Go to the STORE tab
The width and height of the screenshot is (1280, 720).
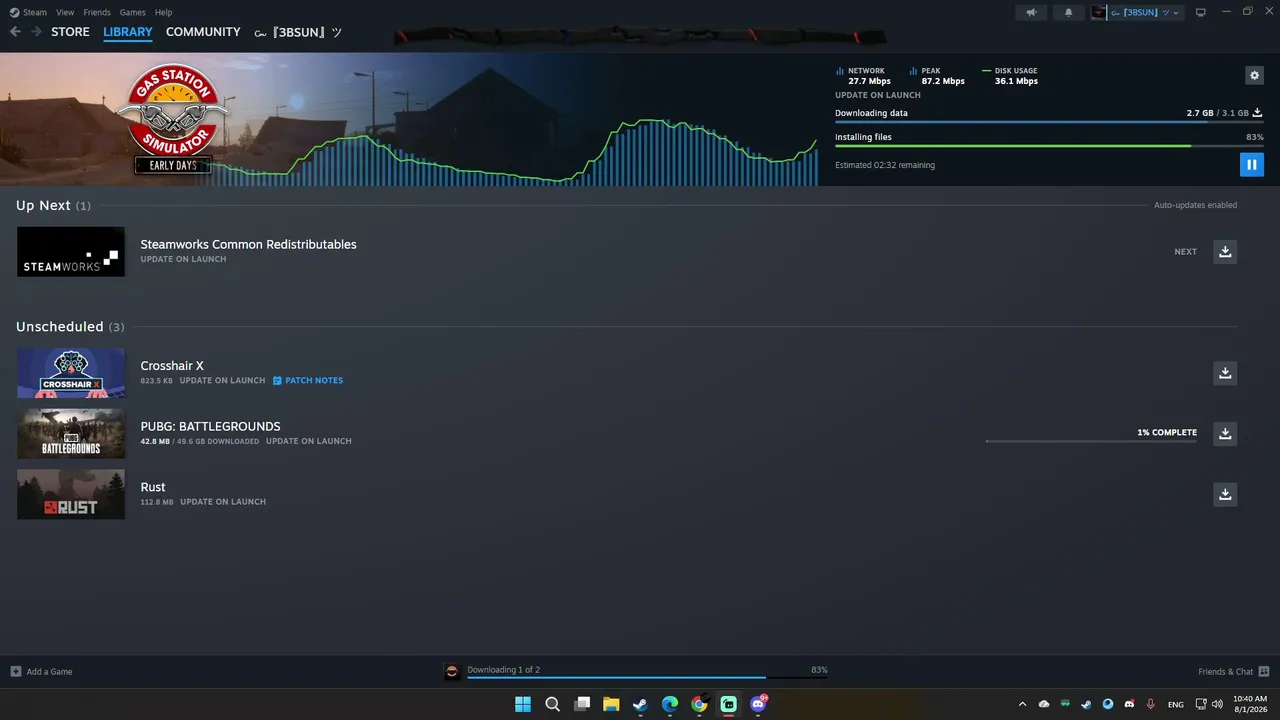tap(70, 32)
